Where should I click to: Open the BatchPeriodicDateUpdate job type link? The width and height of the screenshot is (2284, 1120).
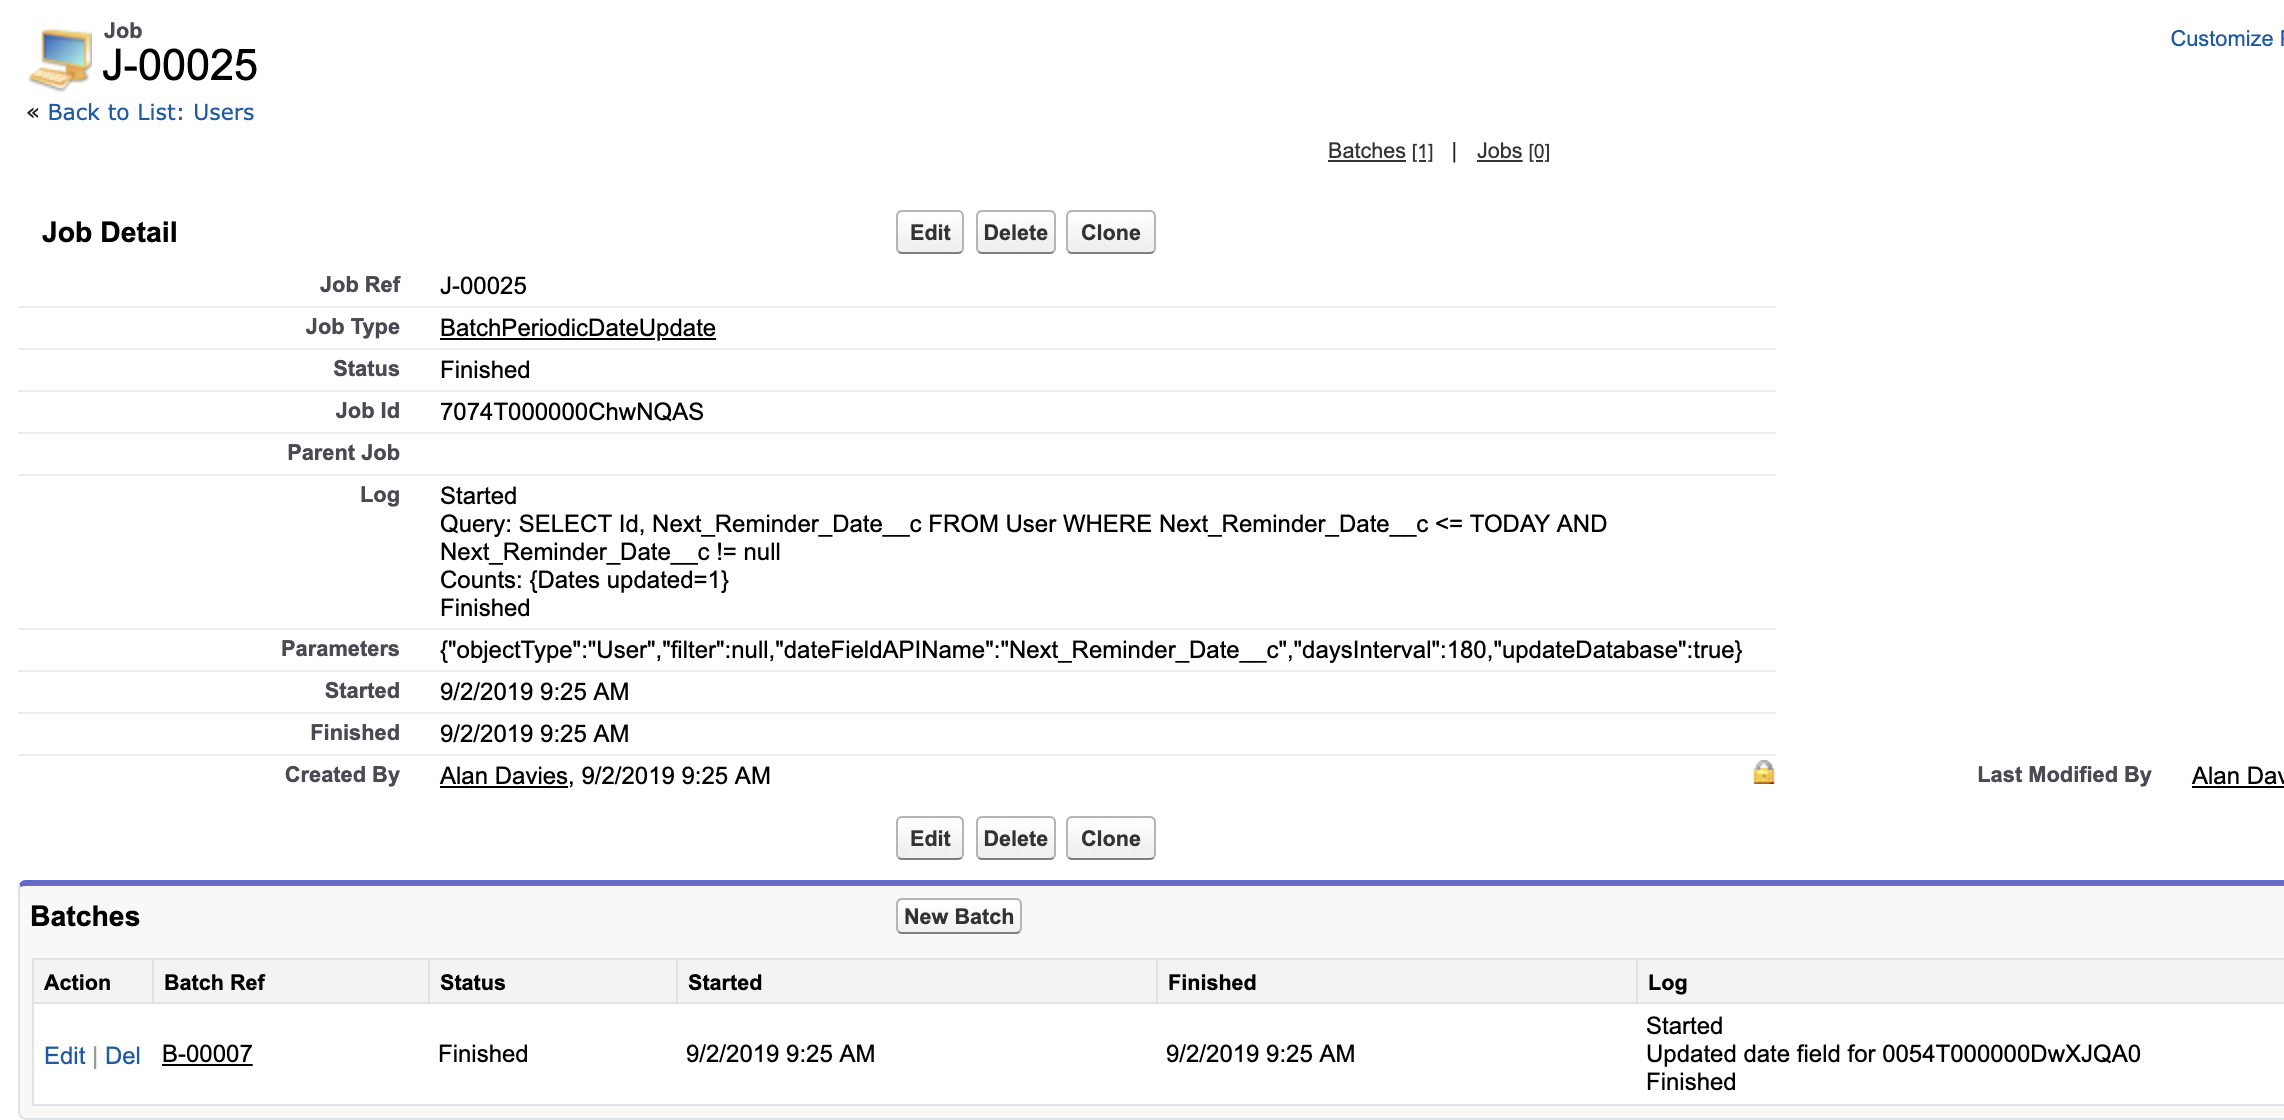pyautogui.click(x=577, y=327)
